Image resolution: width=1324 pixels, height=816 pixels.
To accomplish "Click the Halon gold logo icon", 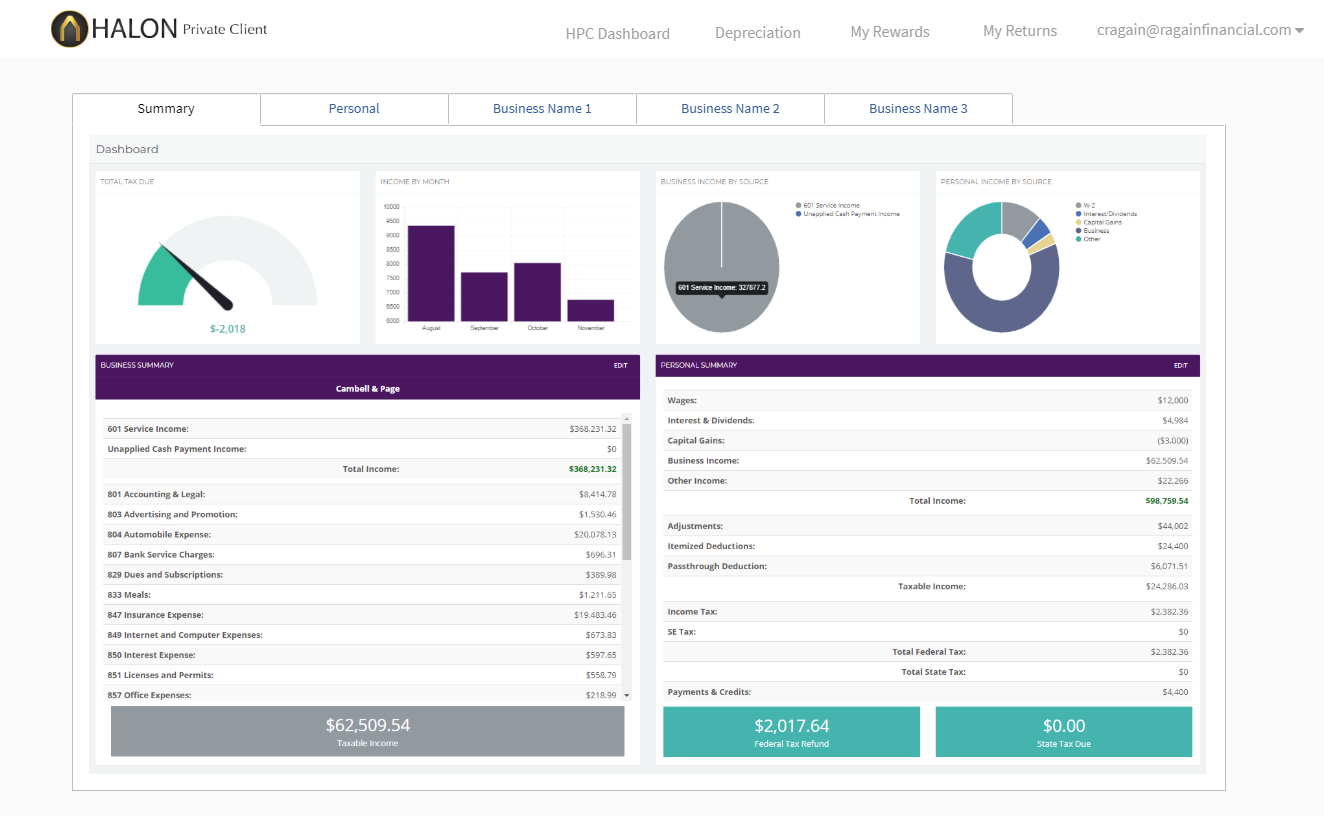I will coord(69,29).
